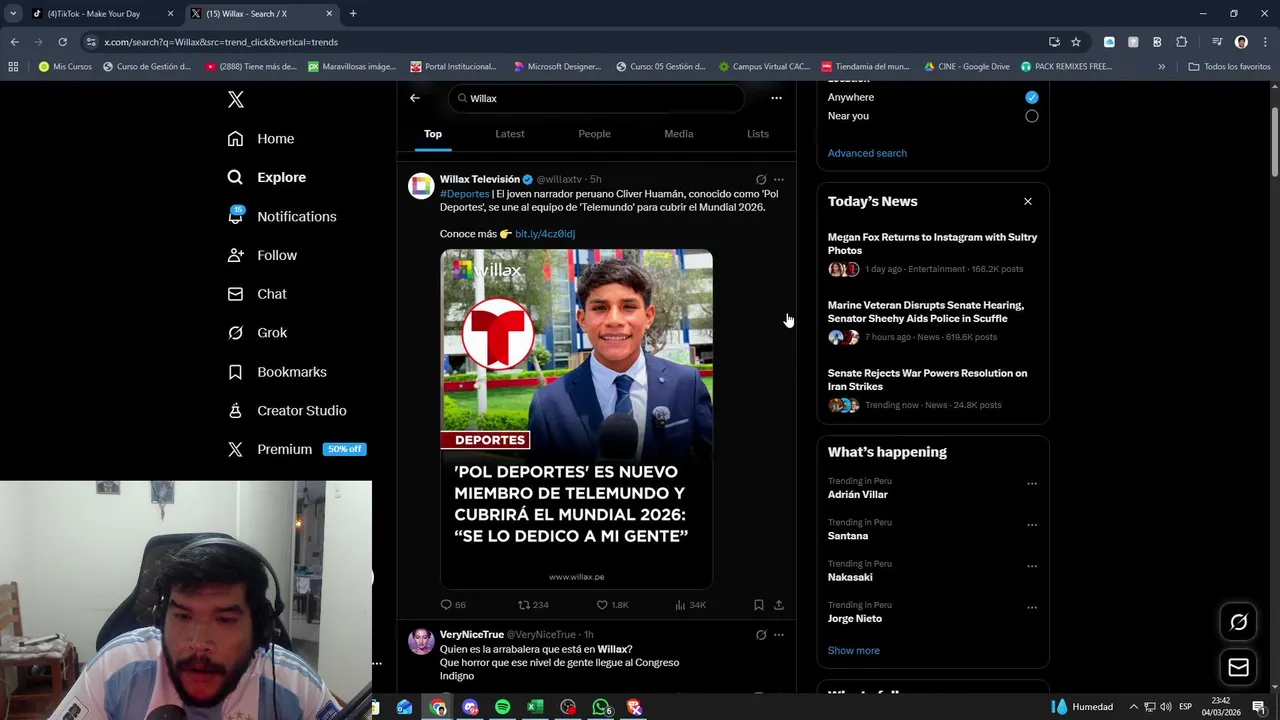Open the #Deportes hashtag
This screenshot has height=720, width=1280.
click(465, 194)
